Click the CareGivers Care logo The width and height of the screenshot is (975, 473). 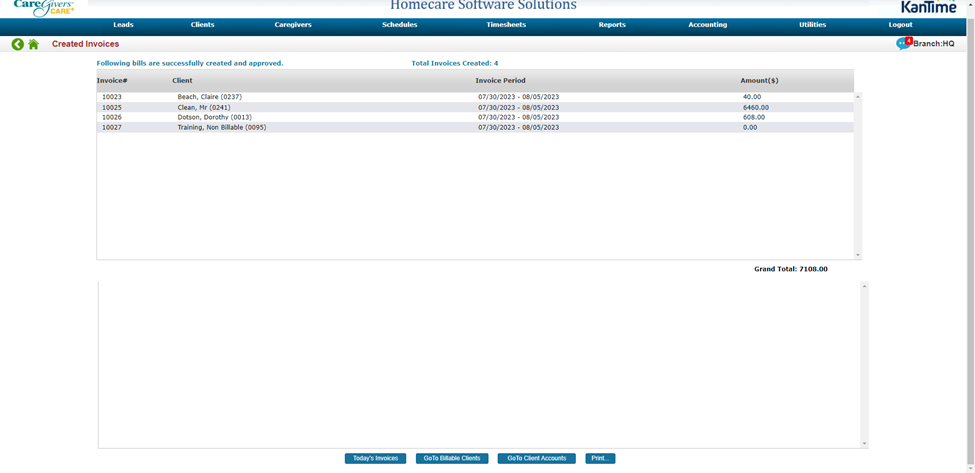pyautogui.click(x=43, y=8)
